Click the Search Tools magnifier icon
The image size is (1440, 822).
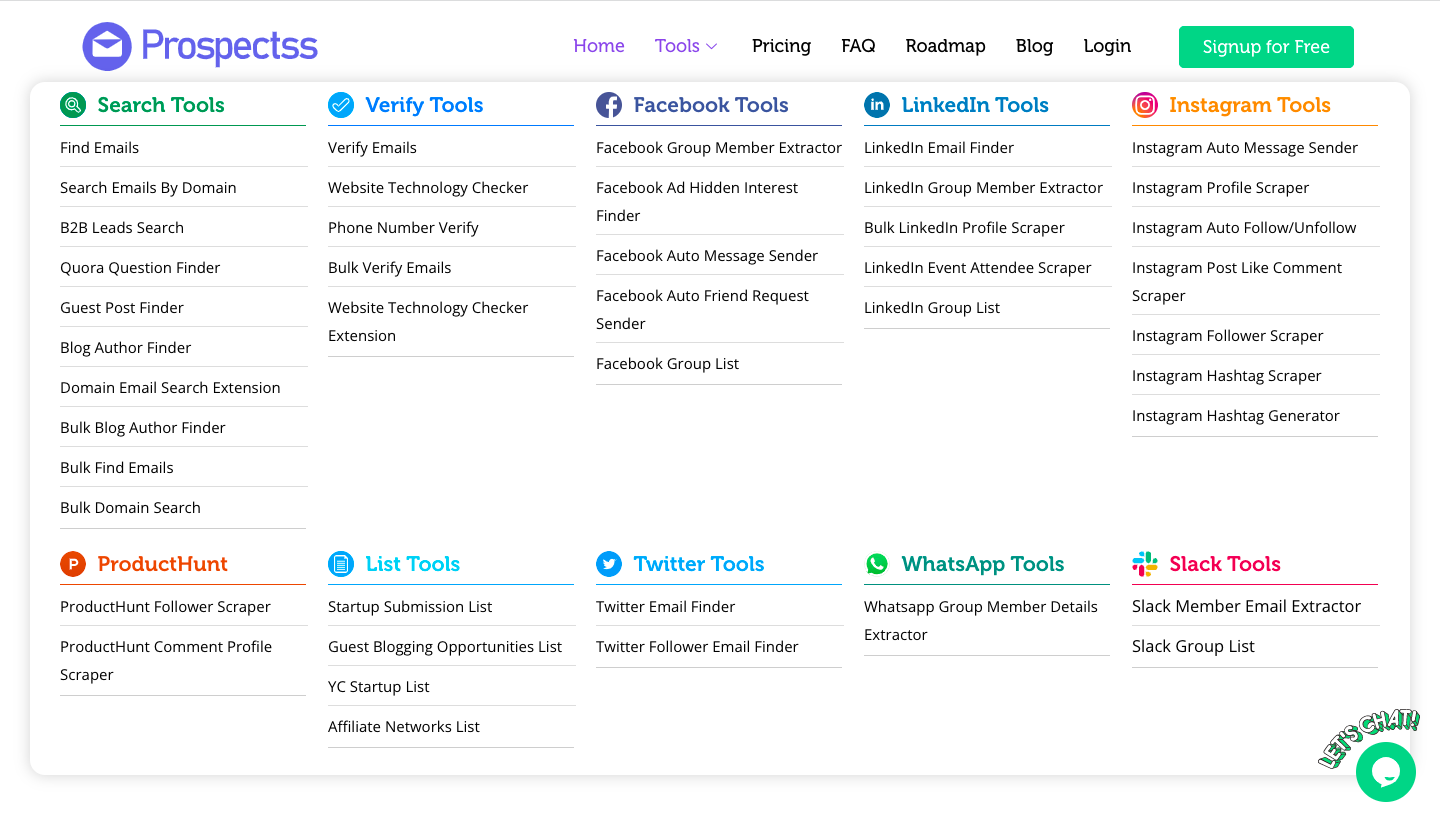[x=73, y=105]
